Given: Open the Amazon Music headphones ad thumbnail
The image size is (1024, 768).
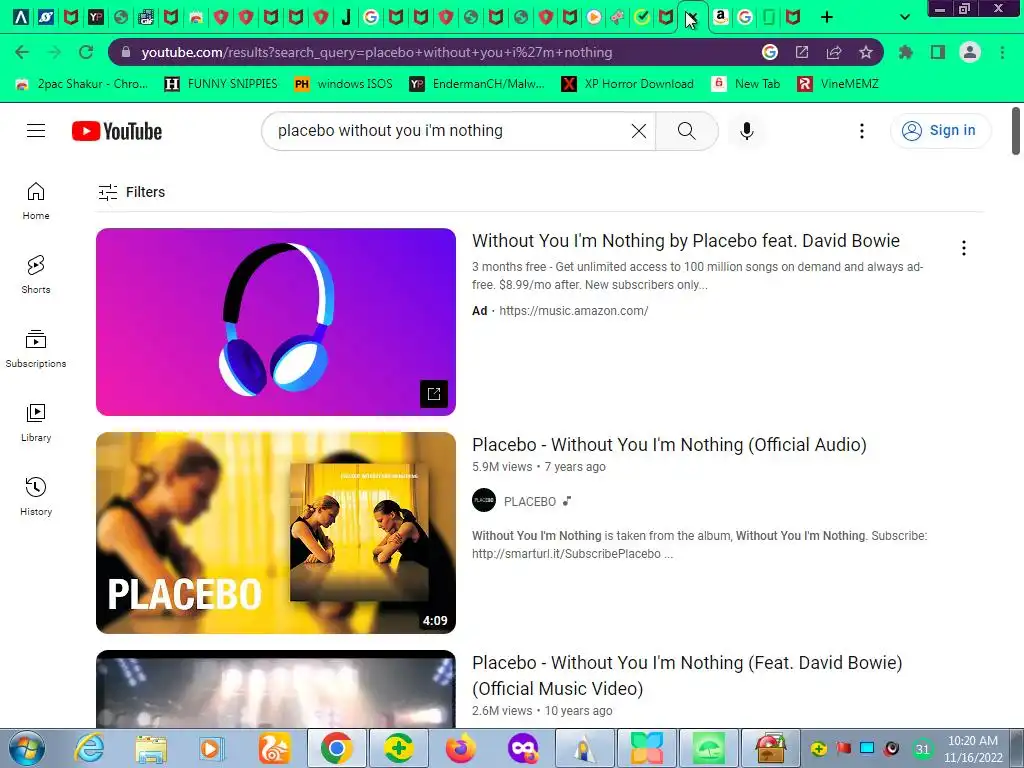Looking at the screenshot, I should click(276, 322).
